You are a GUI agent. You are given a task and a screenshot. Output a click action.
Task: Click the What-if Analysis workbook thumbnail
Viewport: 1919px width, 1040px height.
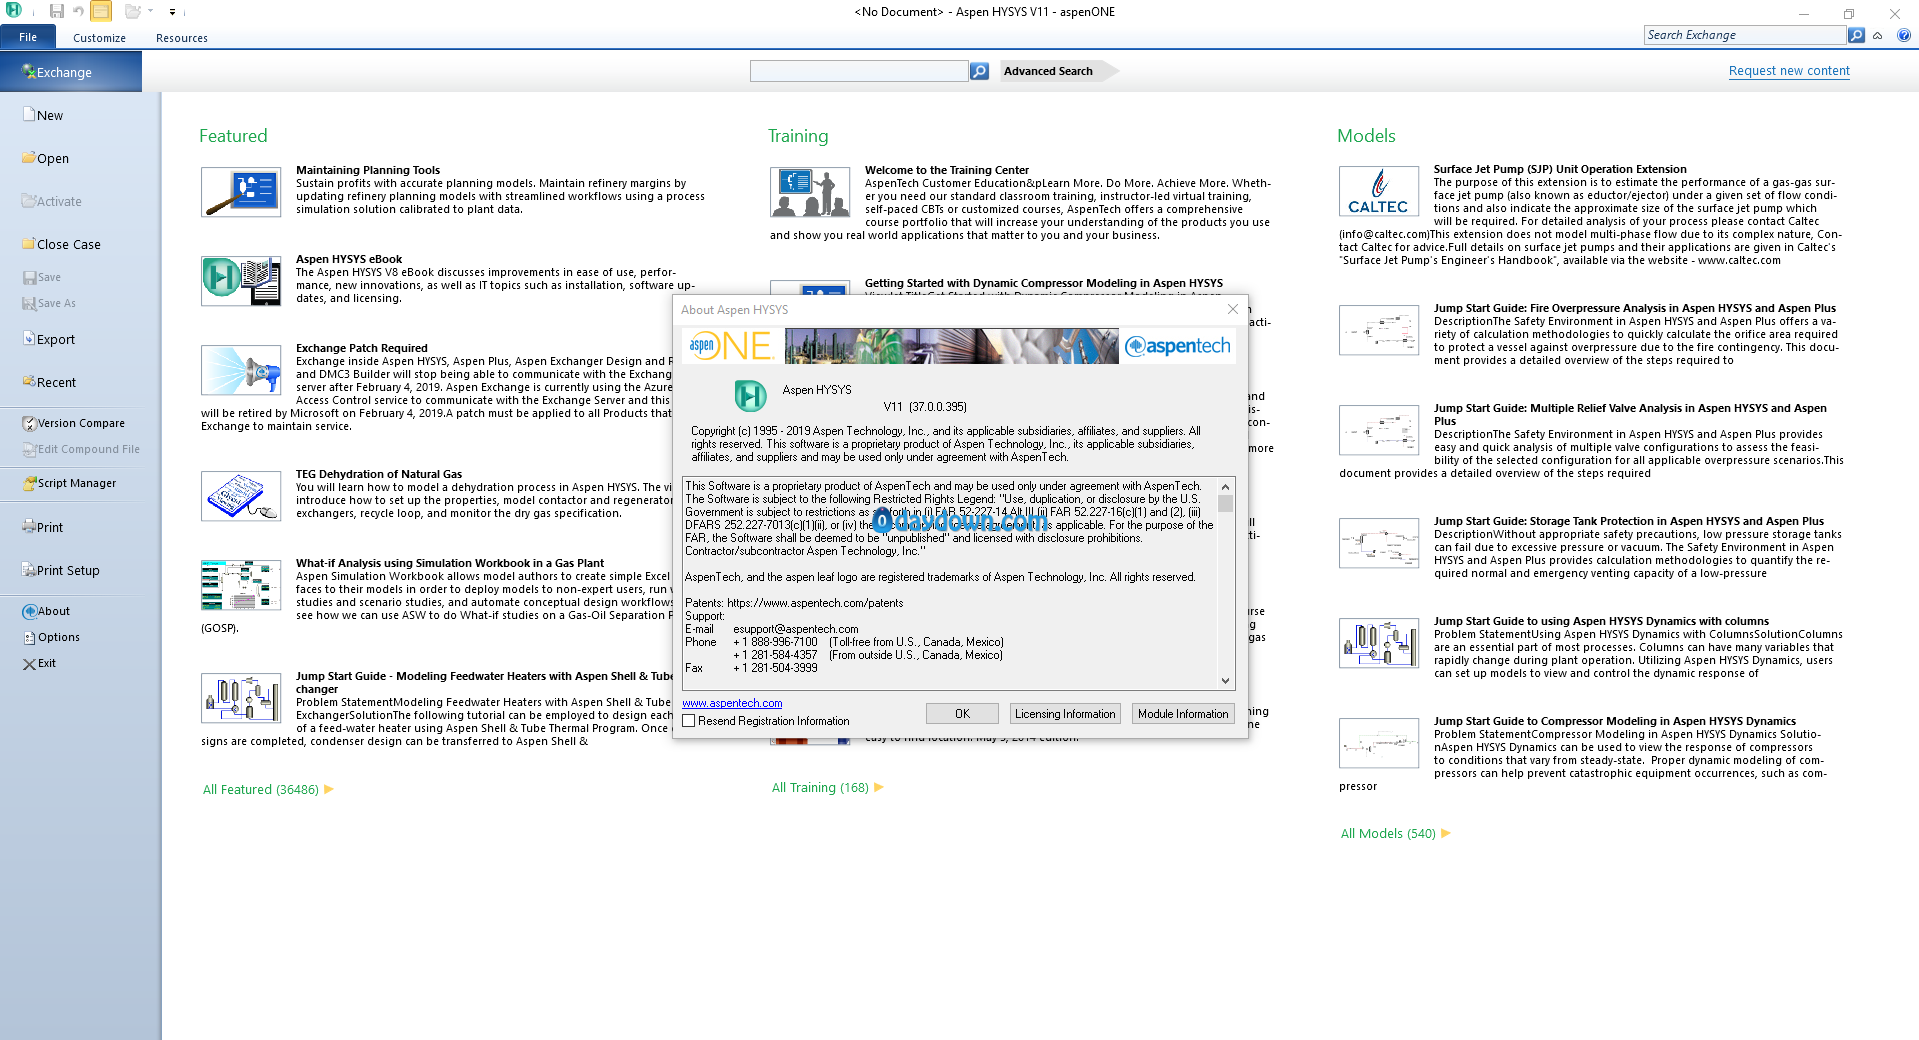tap(241, 585)
